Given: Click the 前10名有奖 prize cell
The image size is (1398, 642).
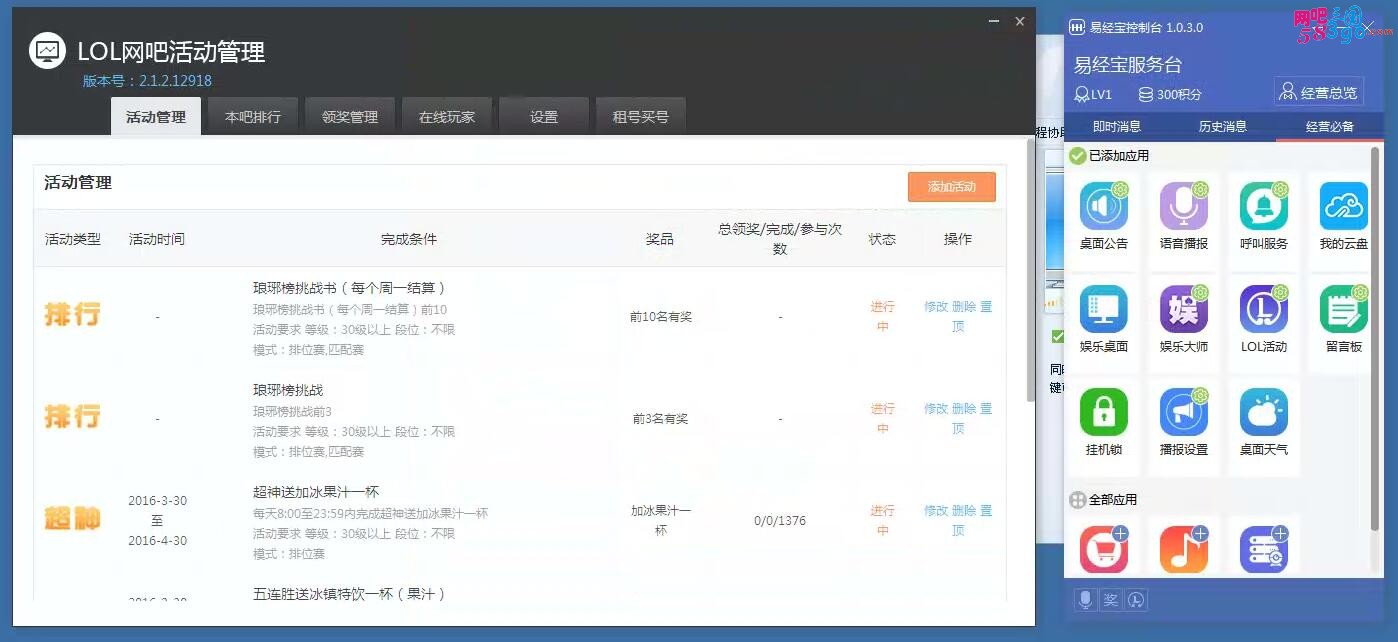Looking at the screenshot, I should pos(661,317).
